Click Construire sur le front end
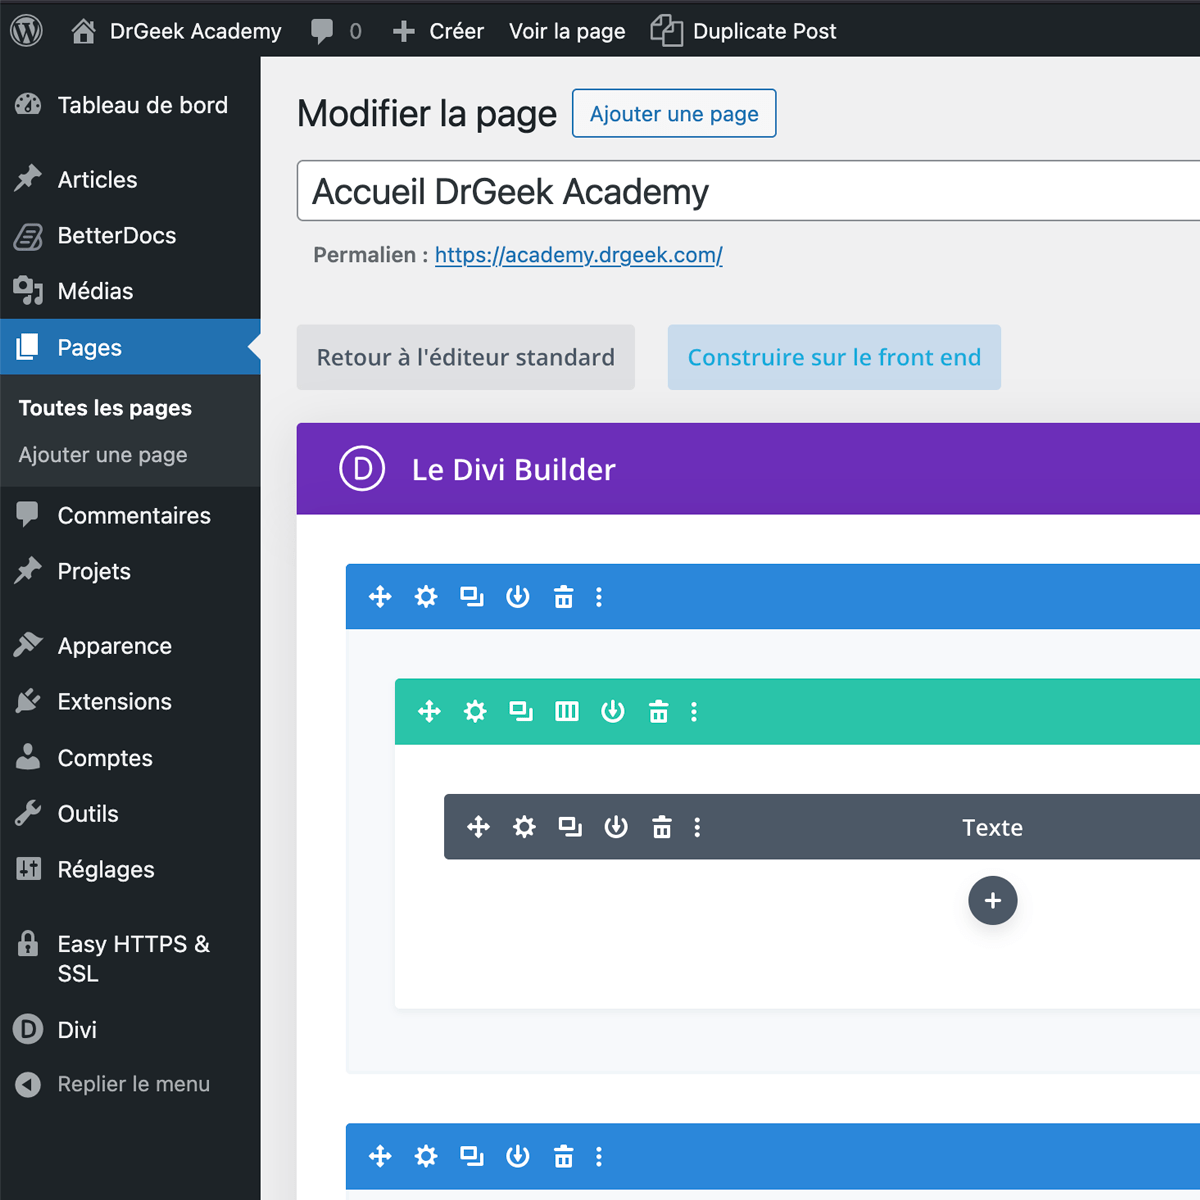 pos(833,357)
